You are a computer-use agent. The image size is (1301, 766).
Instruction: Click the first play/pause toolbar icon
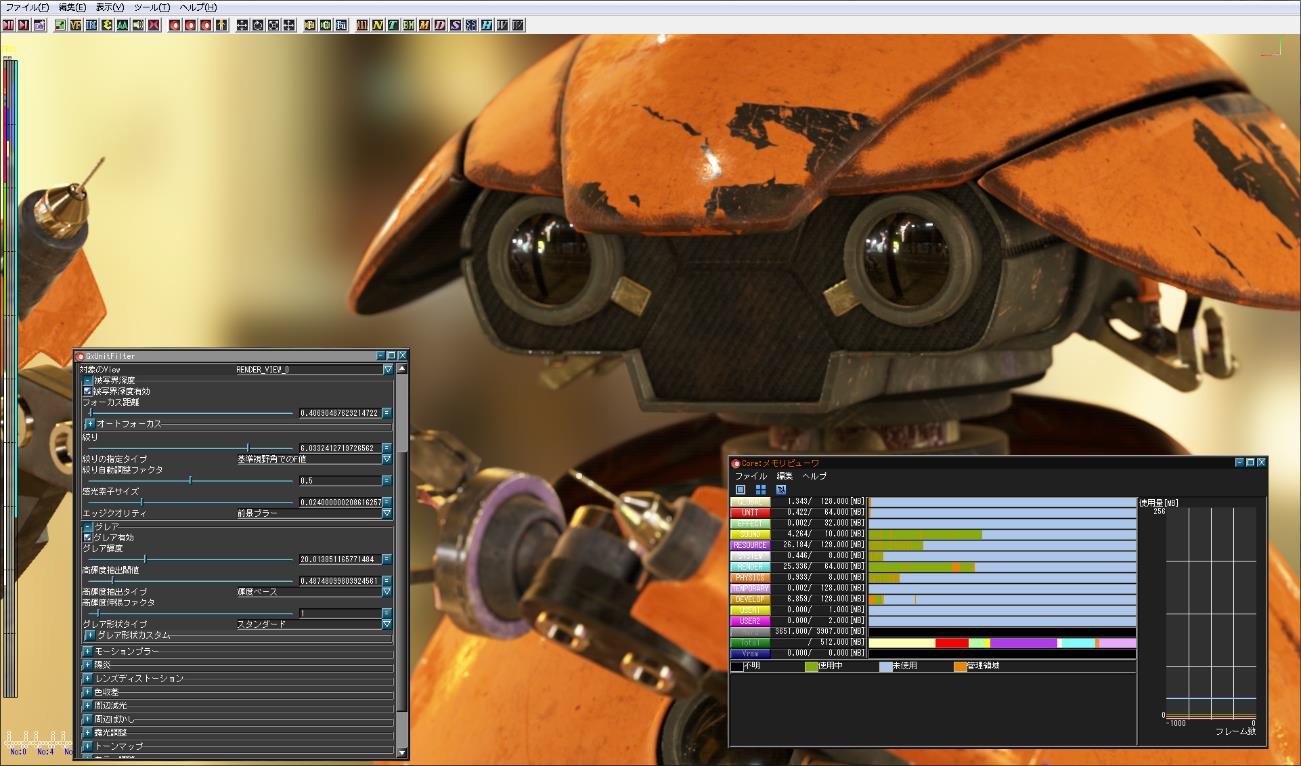8,25
